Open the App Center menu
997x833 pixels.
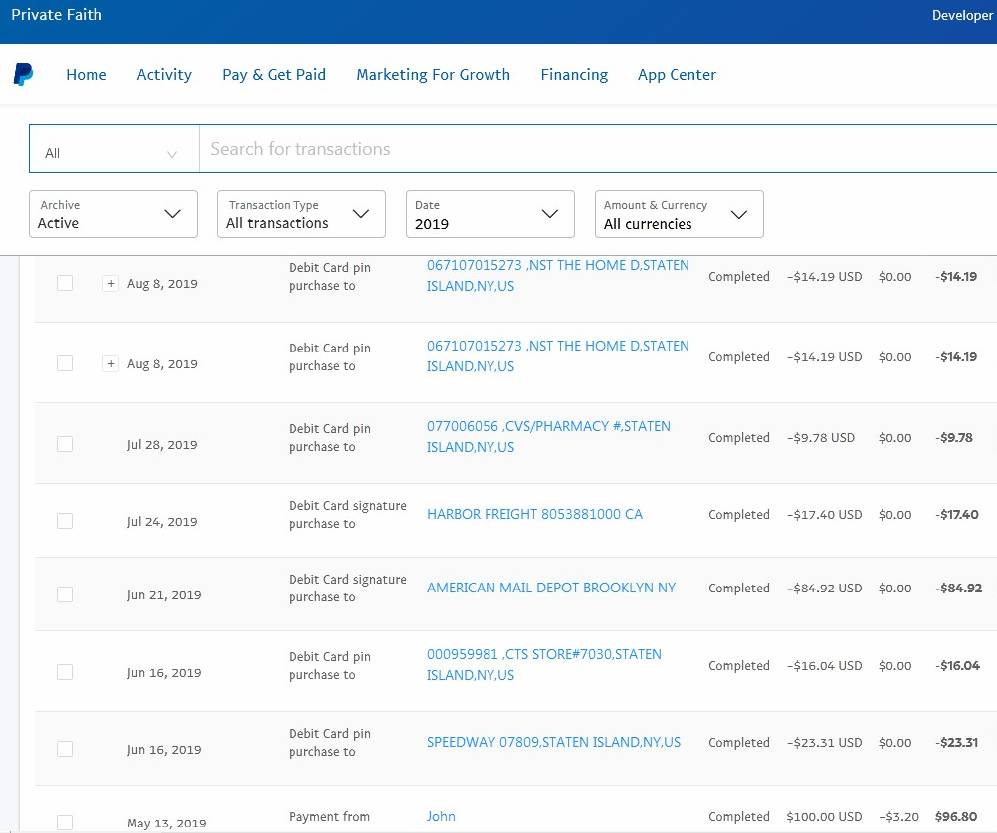click(x=677, y=74)
